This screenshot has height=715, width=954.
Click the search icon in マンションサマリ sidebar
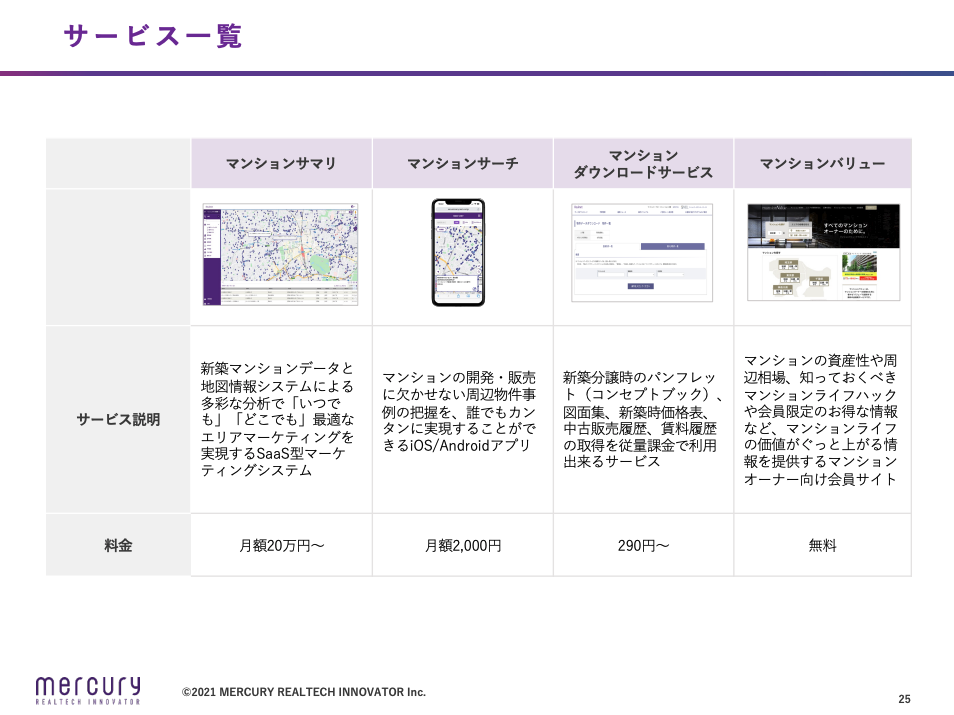tap(205, 217)
